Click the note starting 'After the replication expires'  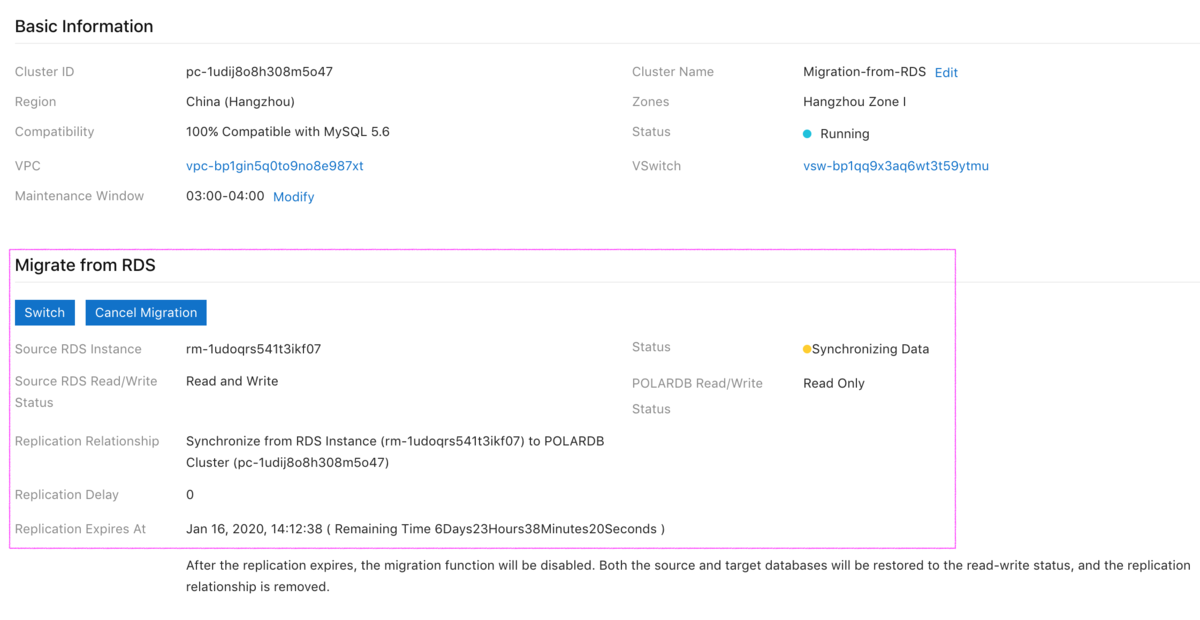688,576
